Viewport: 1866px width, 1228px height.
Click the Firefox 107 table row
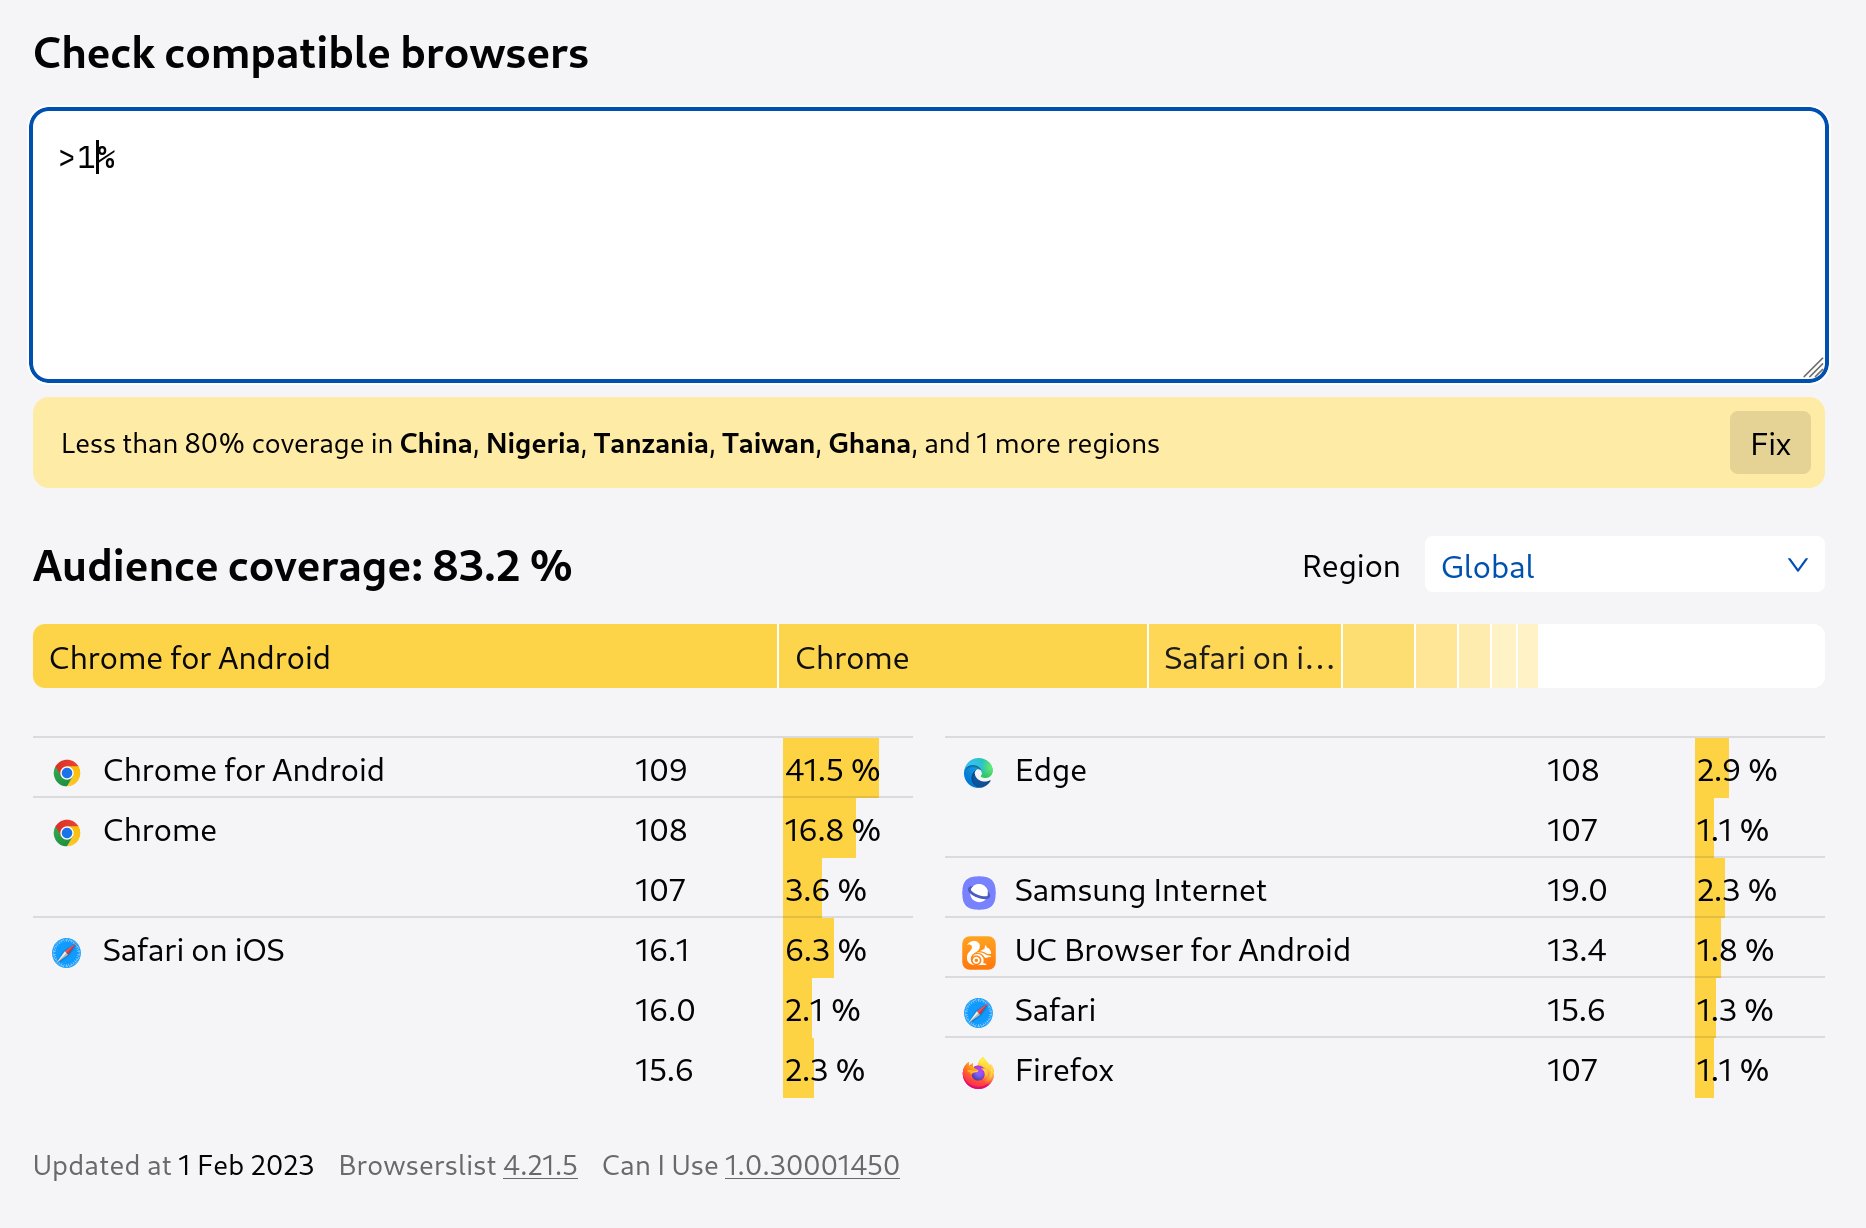coord(1385,1069)
